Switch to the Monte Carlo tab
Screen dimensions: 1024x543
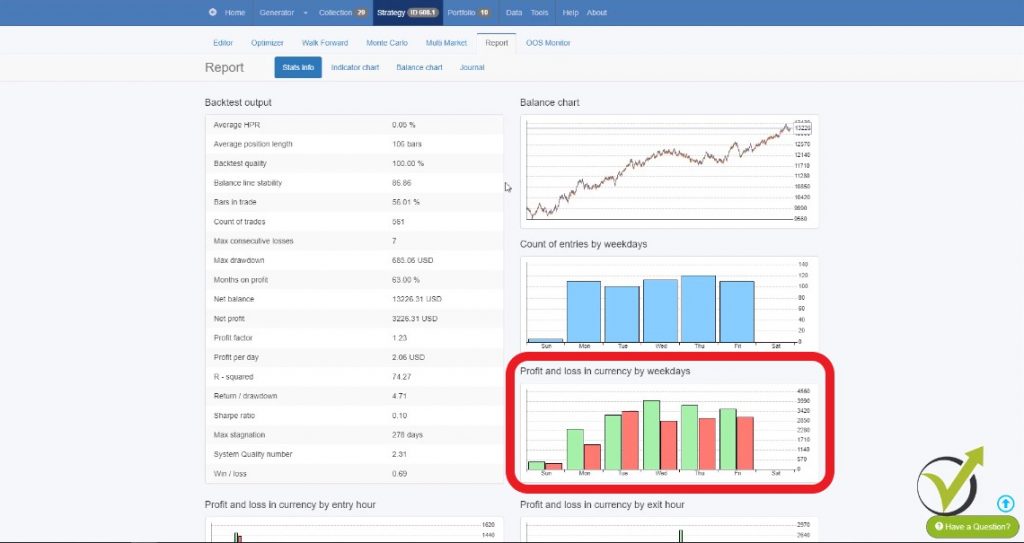click(387, 42)
